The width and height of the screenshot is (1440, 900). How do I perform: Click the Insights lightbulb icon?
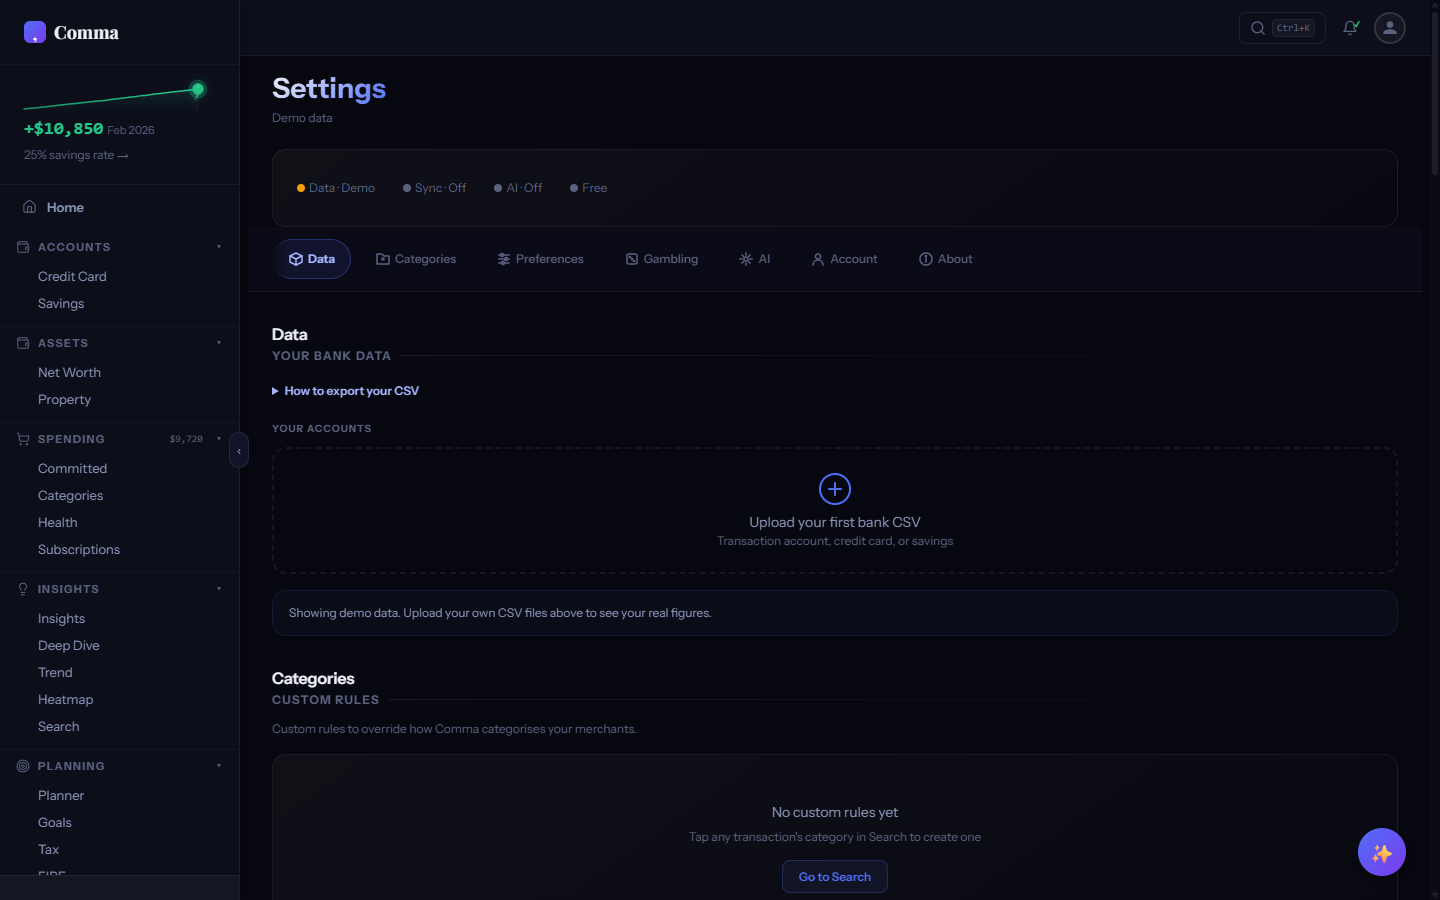(x=22, y=589)
